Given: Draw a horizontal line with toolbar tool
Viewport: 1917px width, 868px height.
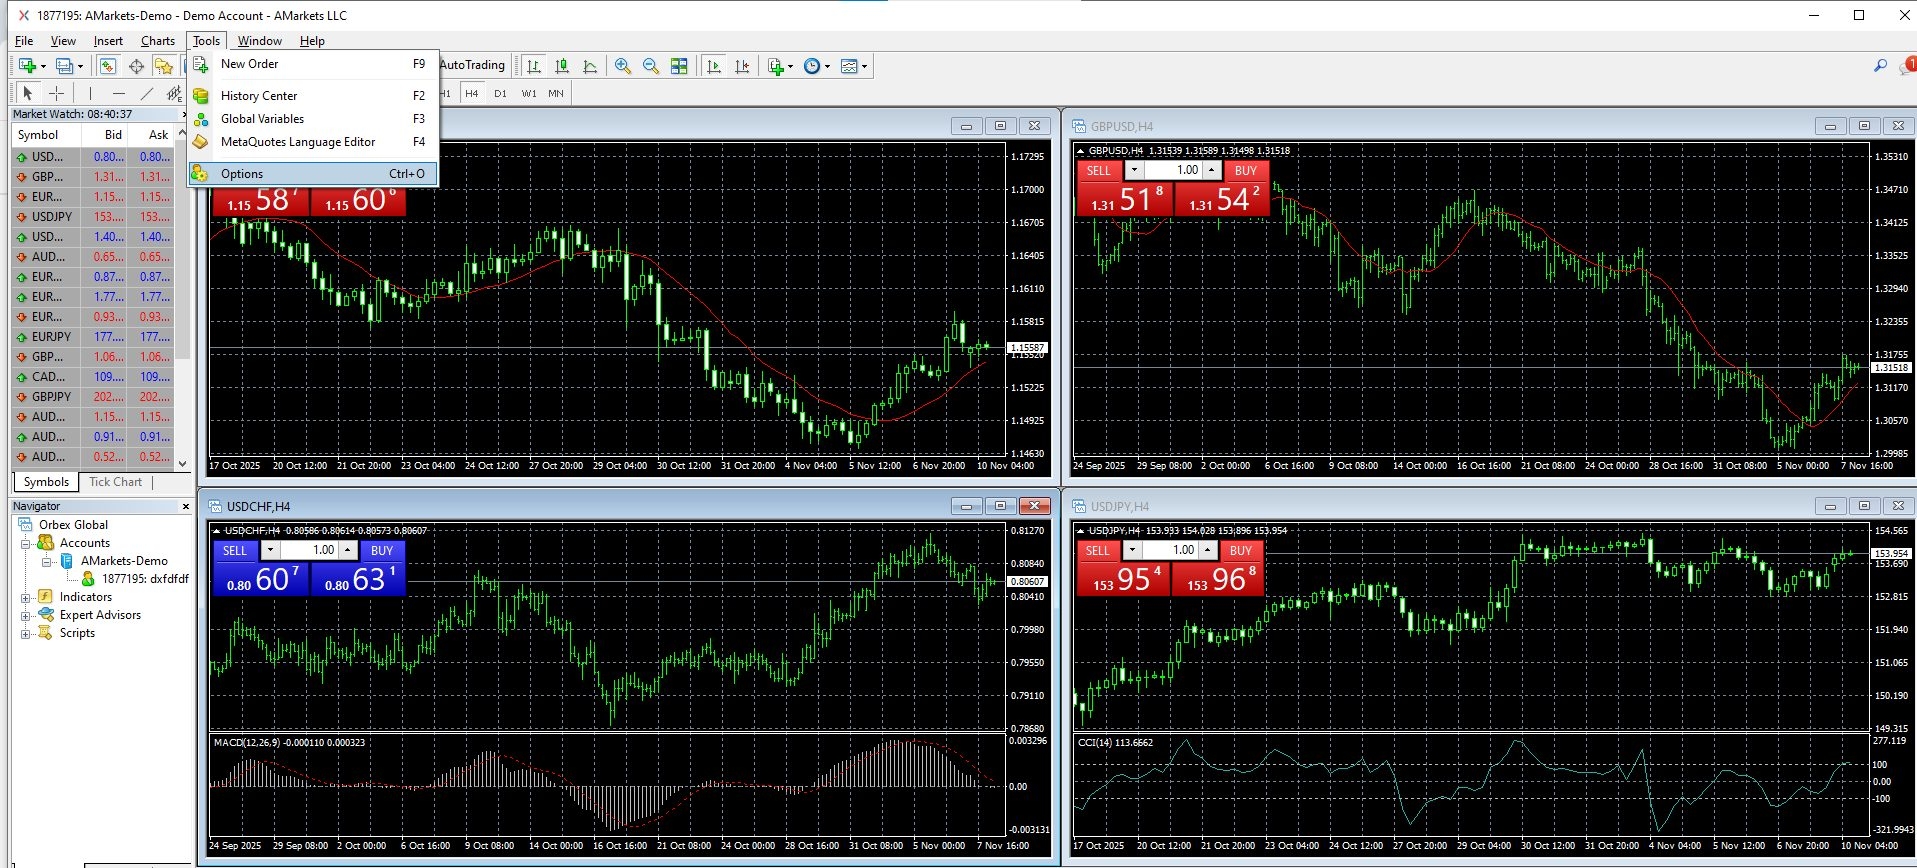Looking at the screenshot, I should [x=118, y=93].
